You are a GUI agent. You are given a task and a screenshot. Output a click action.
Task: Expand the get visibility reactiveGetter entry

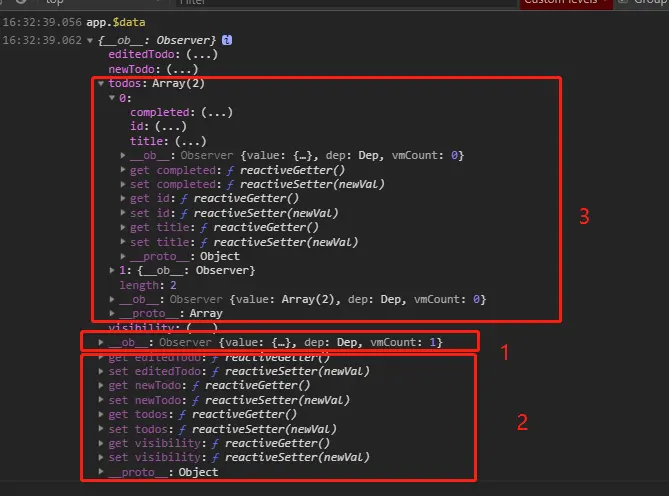pyautogui.click(x=101, y=443)
